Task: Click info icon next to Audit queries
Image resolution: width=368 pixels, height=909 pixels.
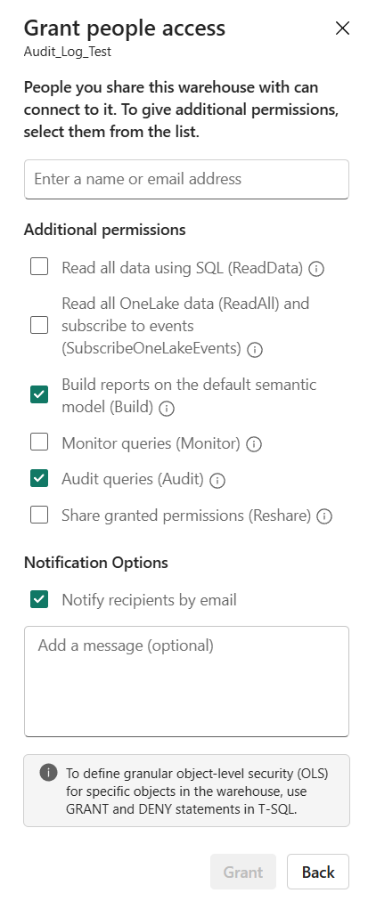Action: (217, 481)
